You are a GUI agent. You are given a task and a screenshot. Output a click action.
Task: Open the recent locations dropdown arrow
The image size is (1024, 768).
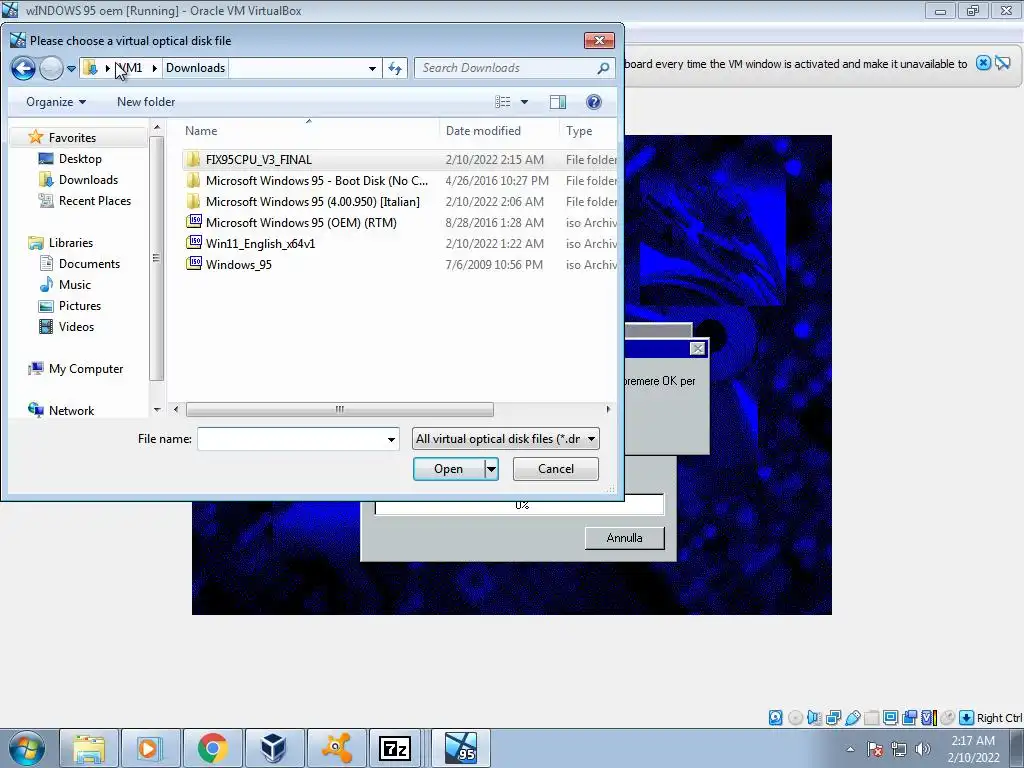71,68
